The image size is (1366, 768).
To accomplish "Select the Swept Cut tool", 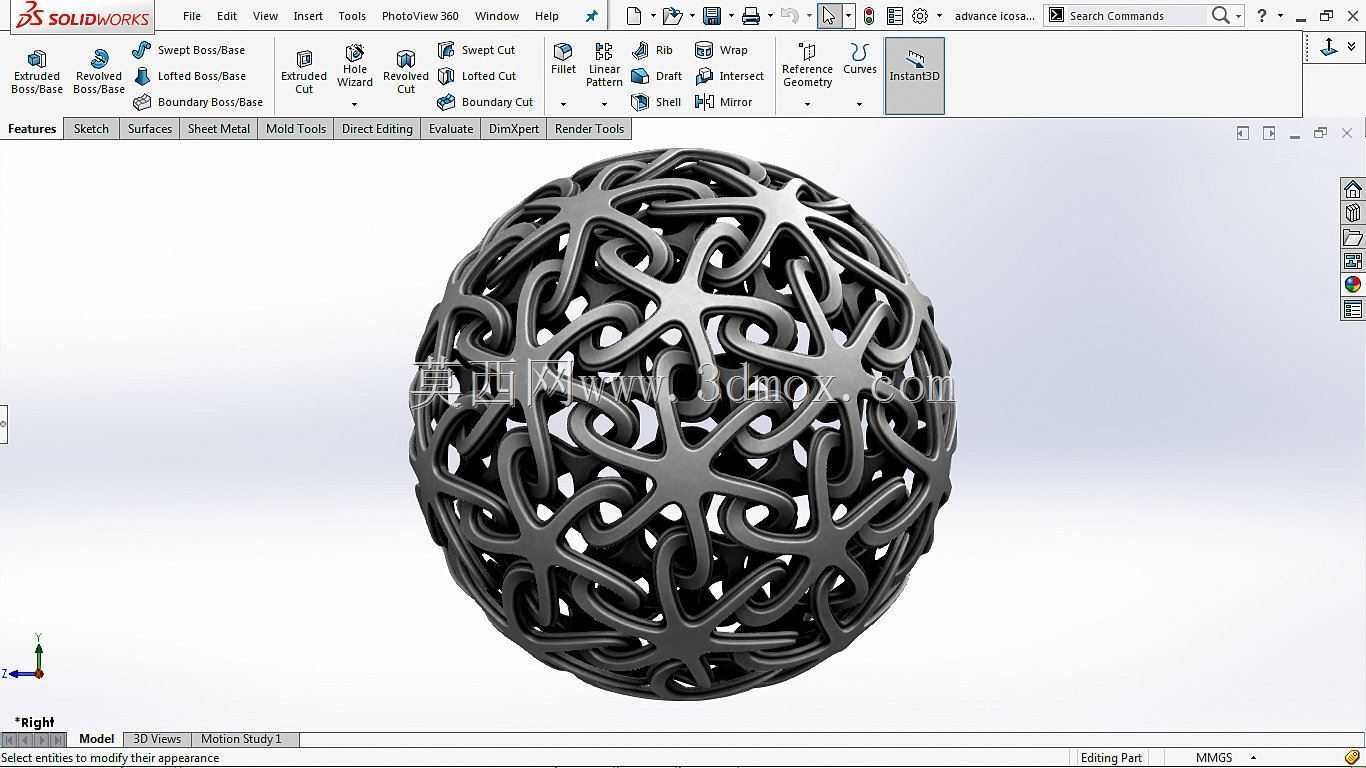I will 476,50.
